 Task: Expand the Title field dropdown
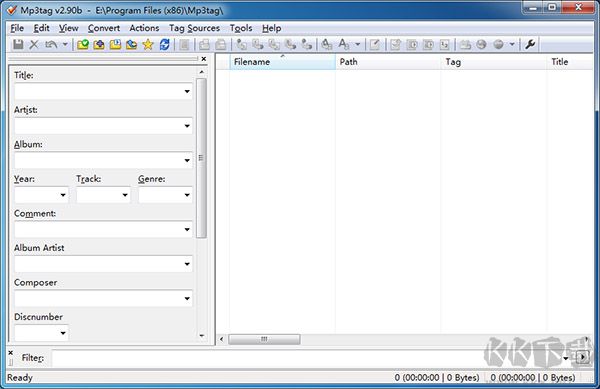pyautogui.click(x=187, y=91)
